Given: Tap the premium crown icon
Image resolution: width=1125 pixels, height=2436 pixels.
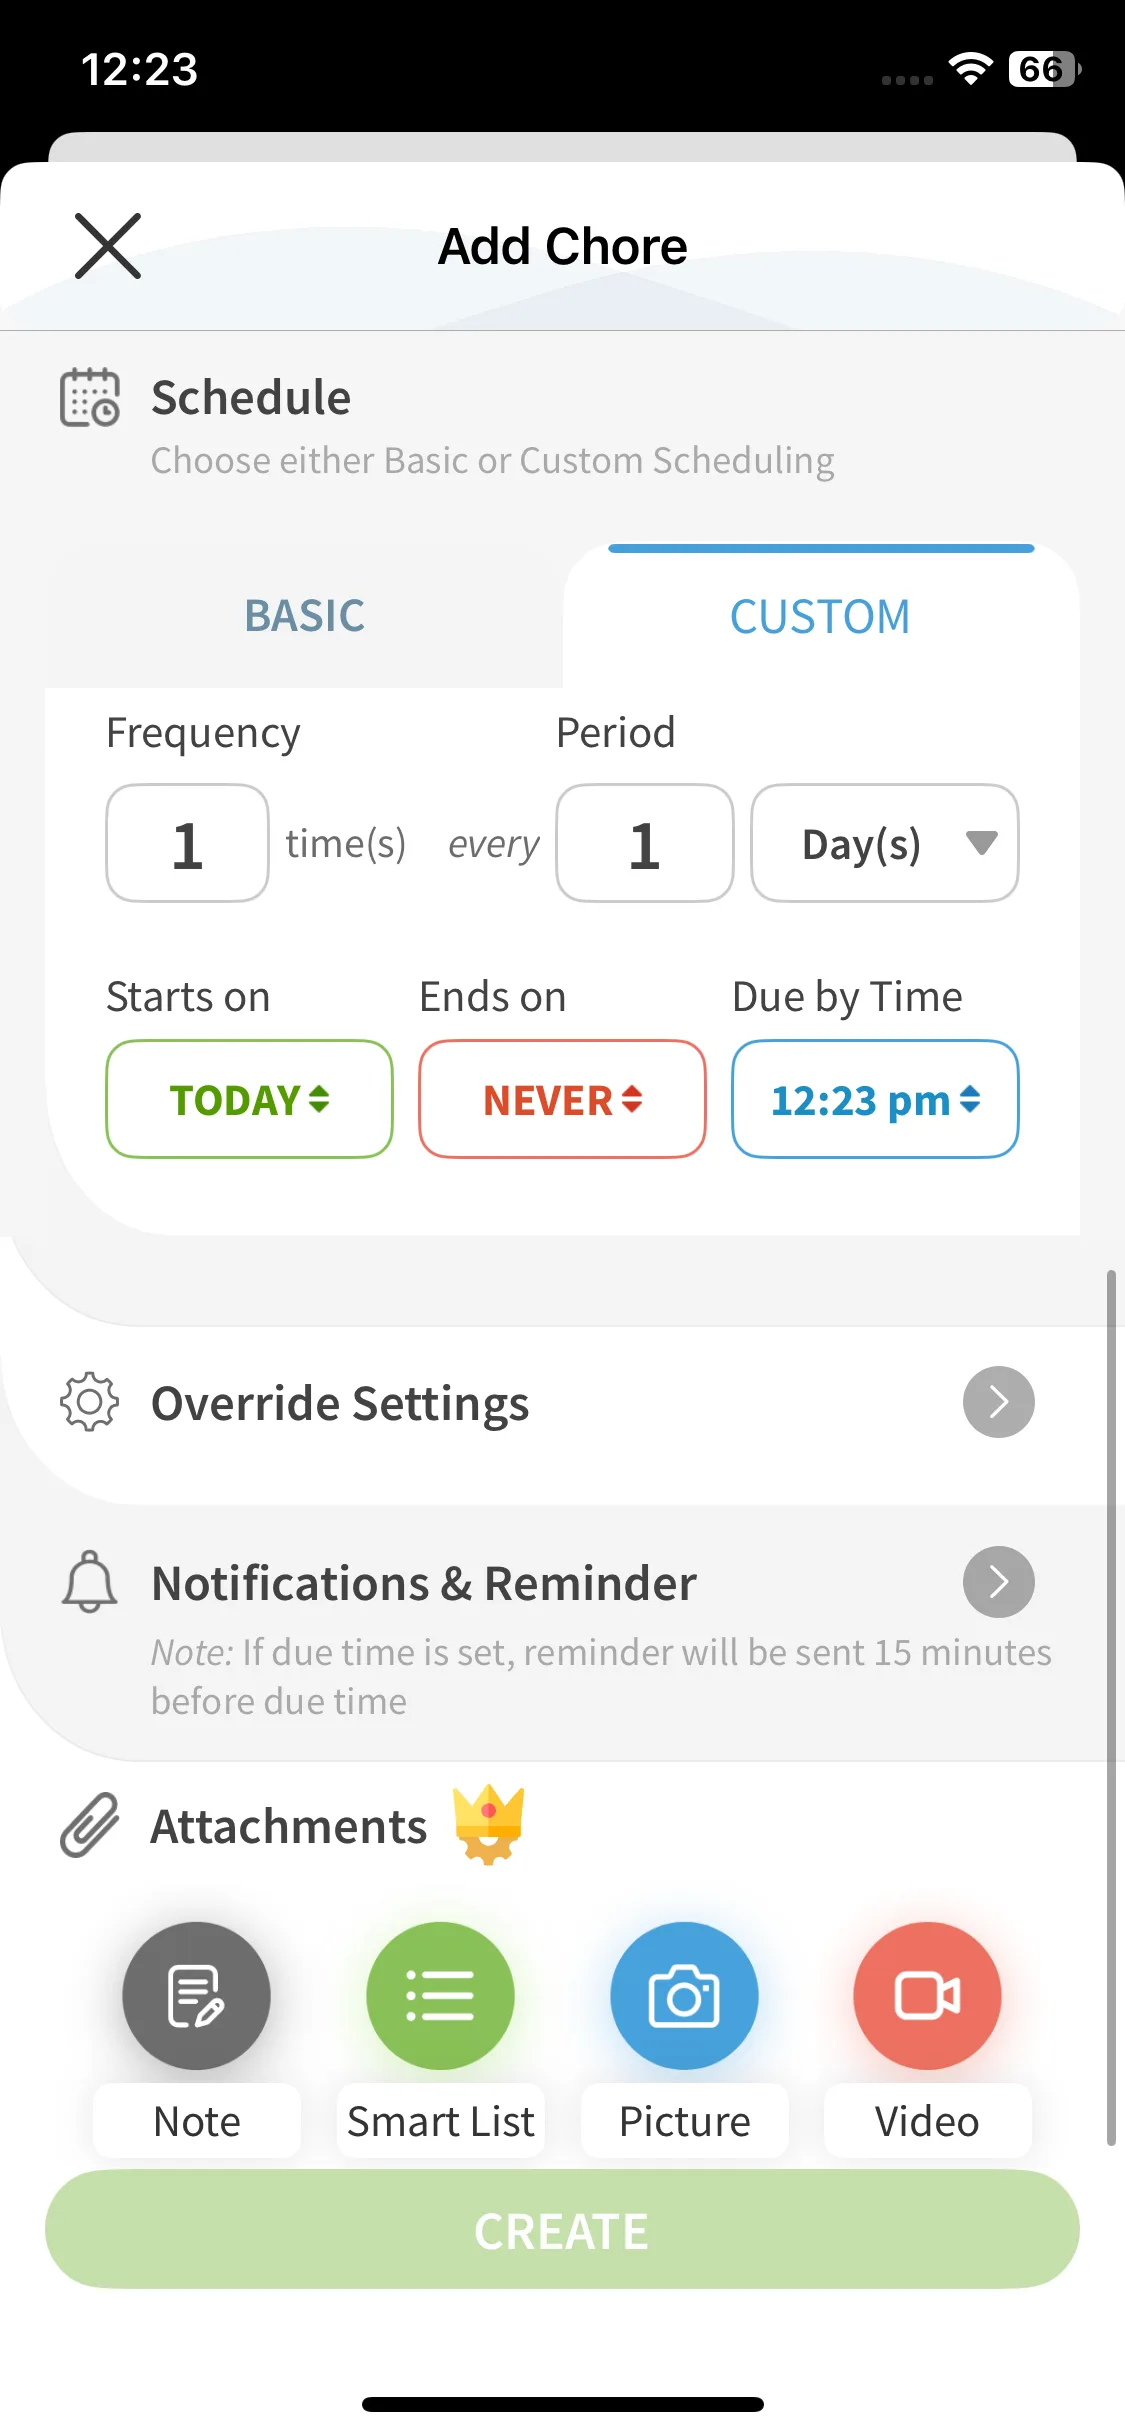Looking at the screenshot, I should 488,1824.
